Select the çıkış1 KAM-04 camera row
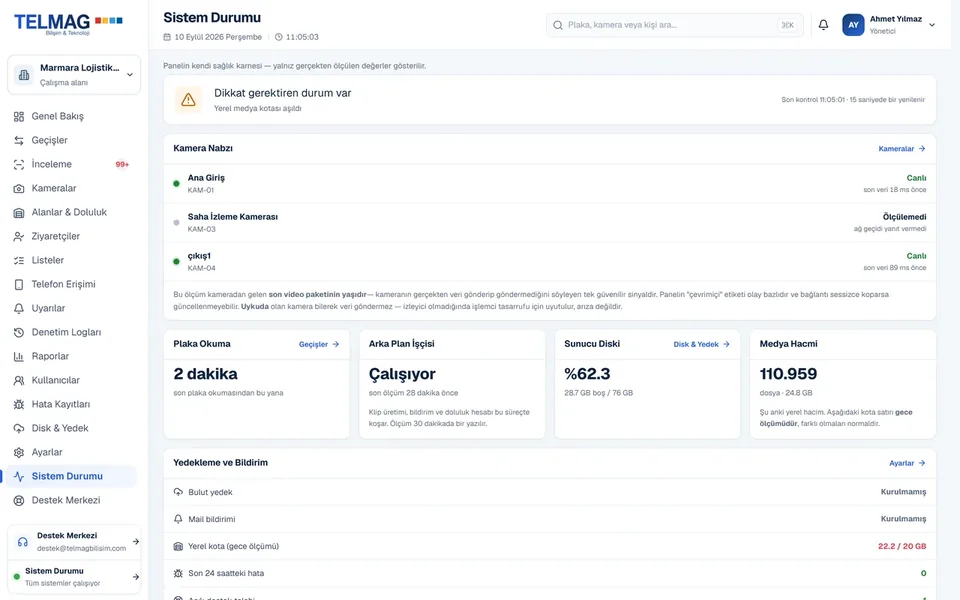960x600 pixels. tap(550, 262)
